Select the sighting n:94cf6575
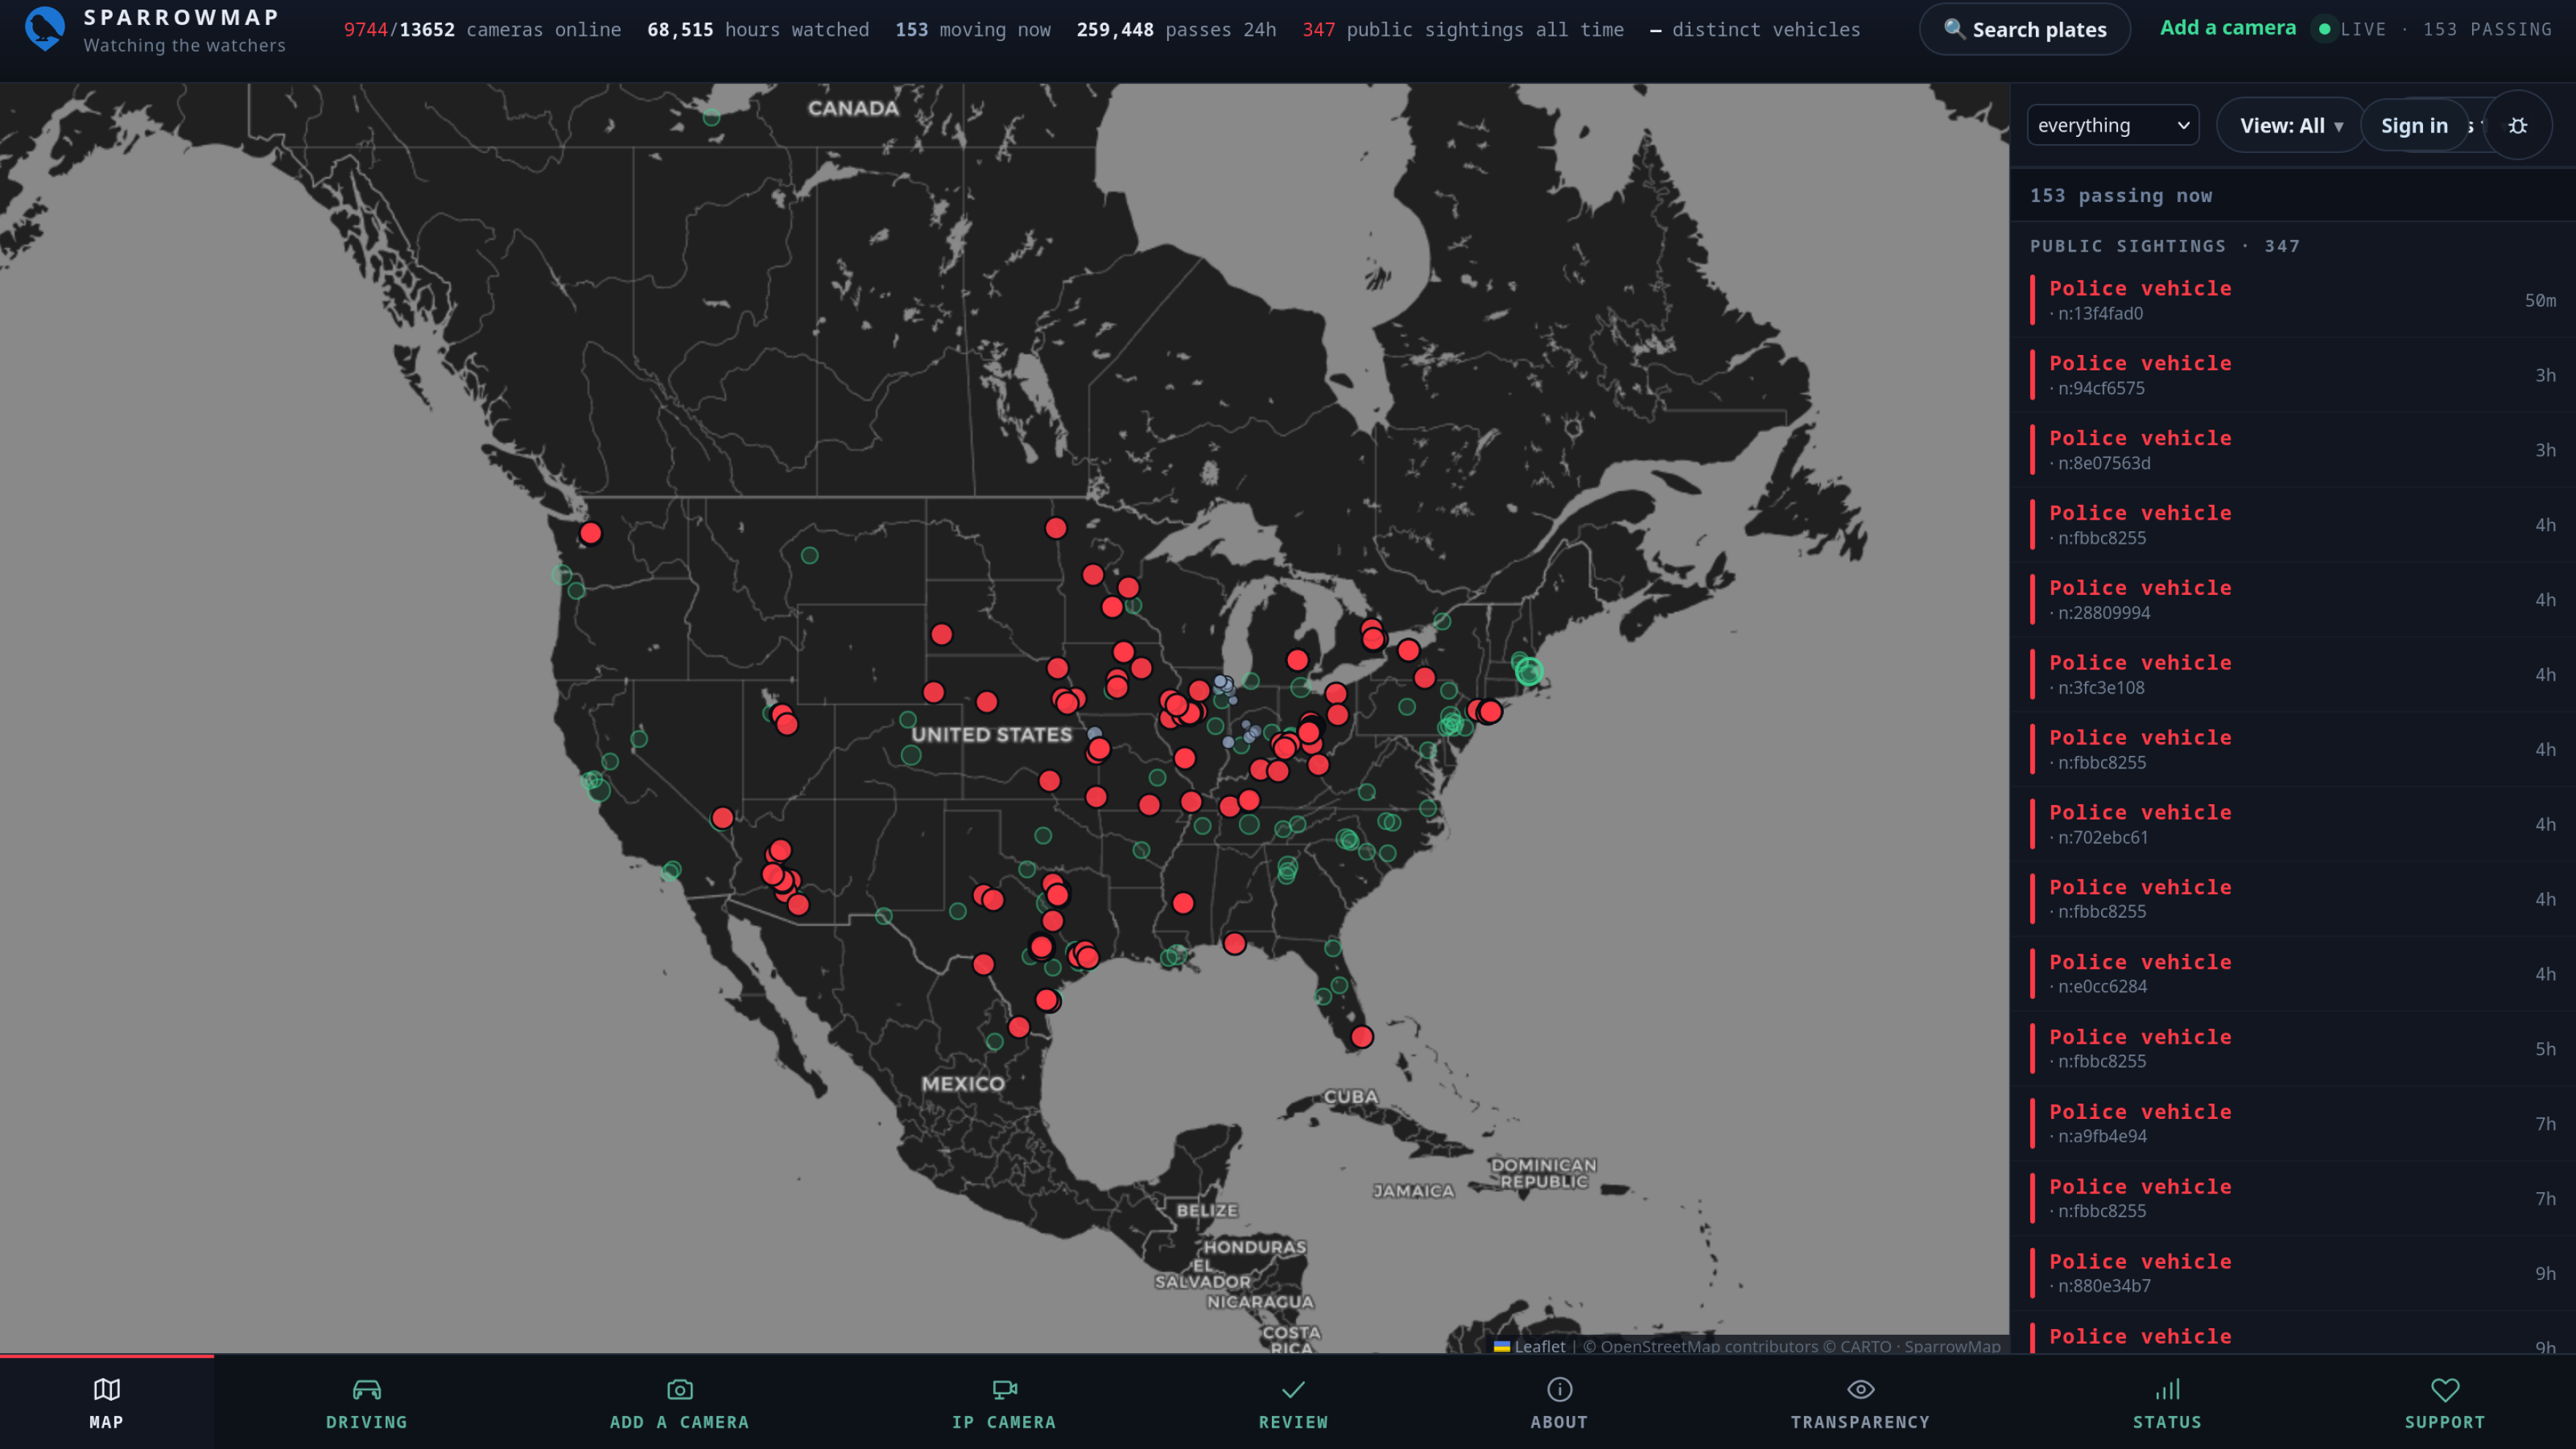 [2293, 375]
